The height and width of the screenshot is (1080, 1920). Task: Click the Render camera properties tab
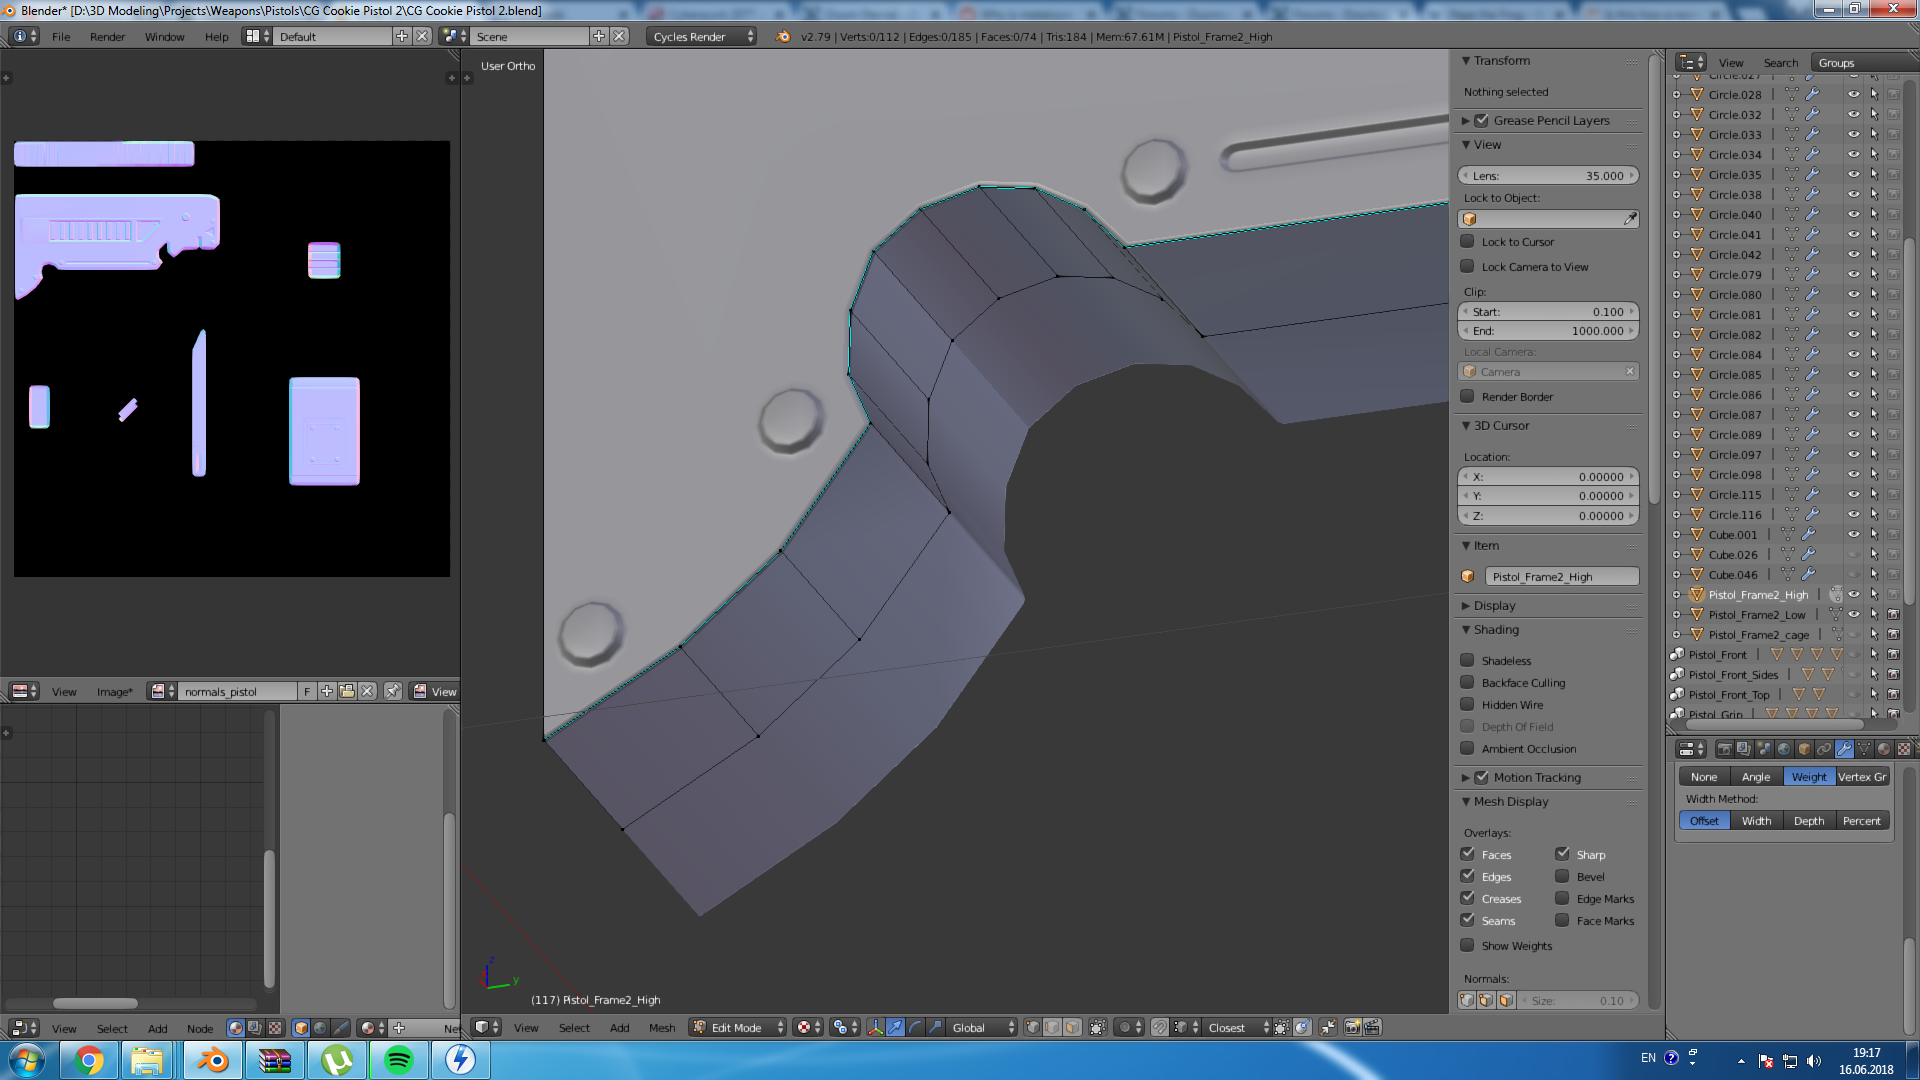[x=1724, y=749]
